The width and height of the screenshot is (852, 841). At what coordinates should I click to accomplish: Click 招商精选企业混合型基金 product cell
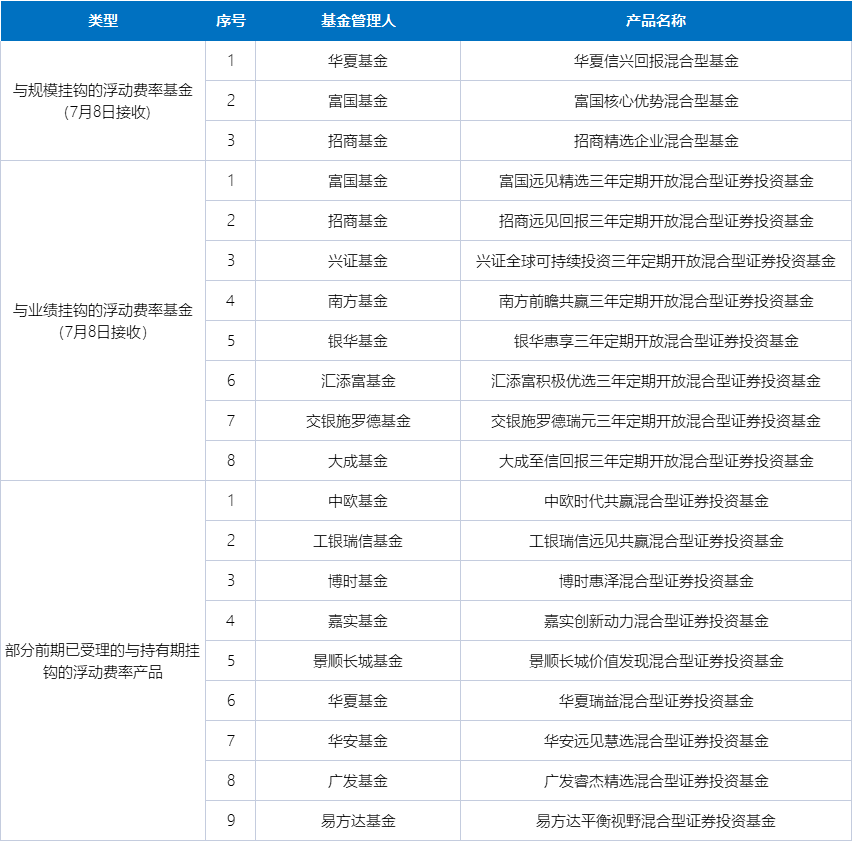(655, 141)
